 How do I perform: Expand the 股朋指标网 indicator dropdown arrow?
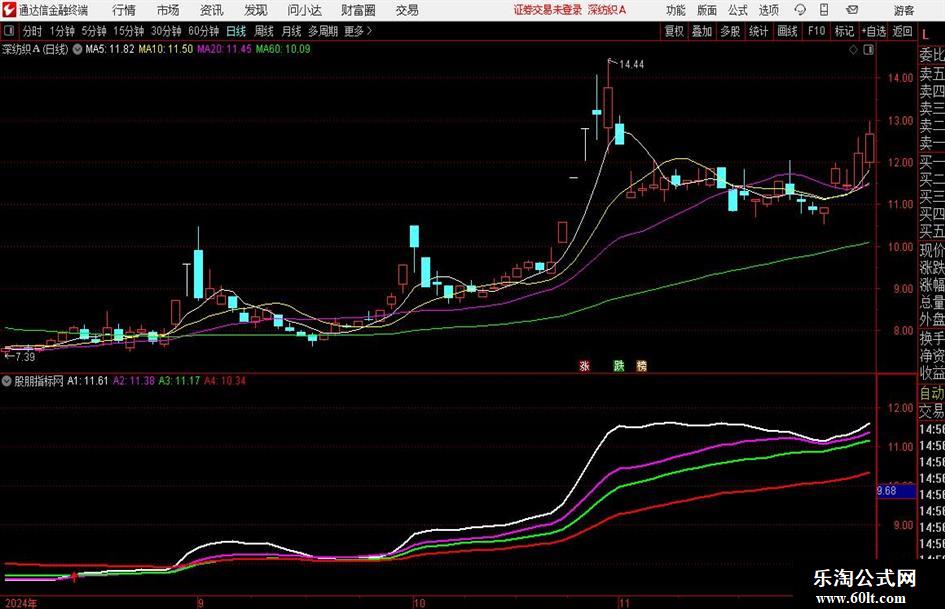point(7,381)
